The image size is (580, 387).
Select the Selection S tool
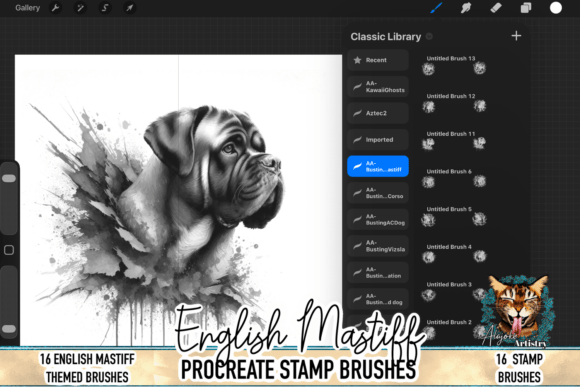(x=105, y=8)
